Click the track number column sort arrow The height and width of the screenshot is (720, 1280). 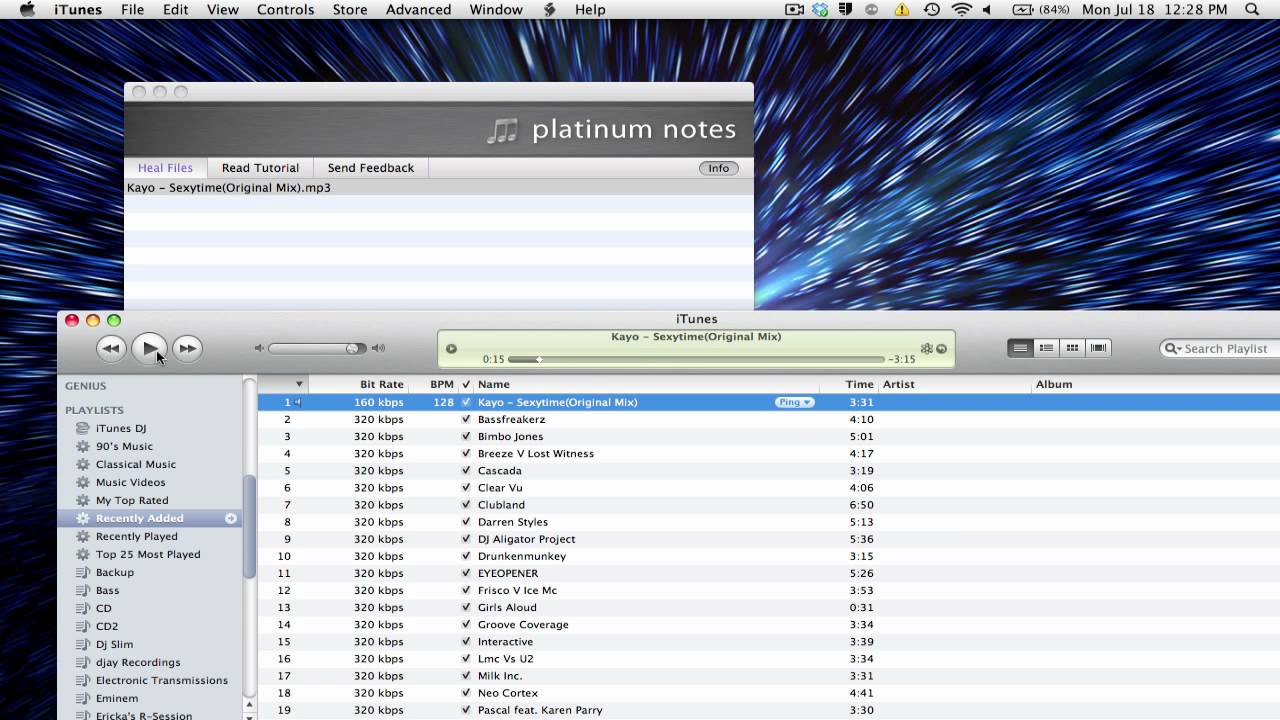coord(299,384)
